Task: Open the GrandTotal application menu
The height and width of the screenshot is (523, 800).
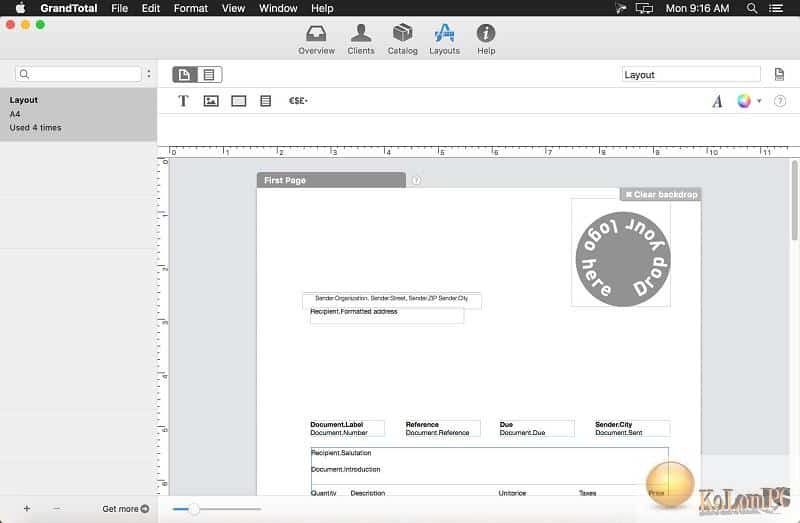Action: coord(69,8)
